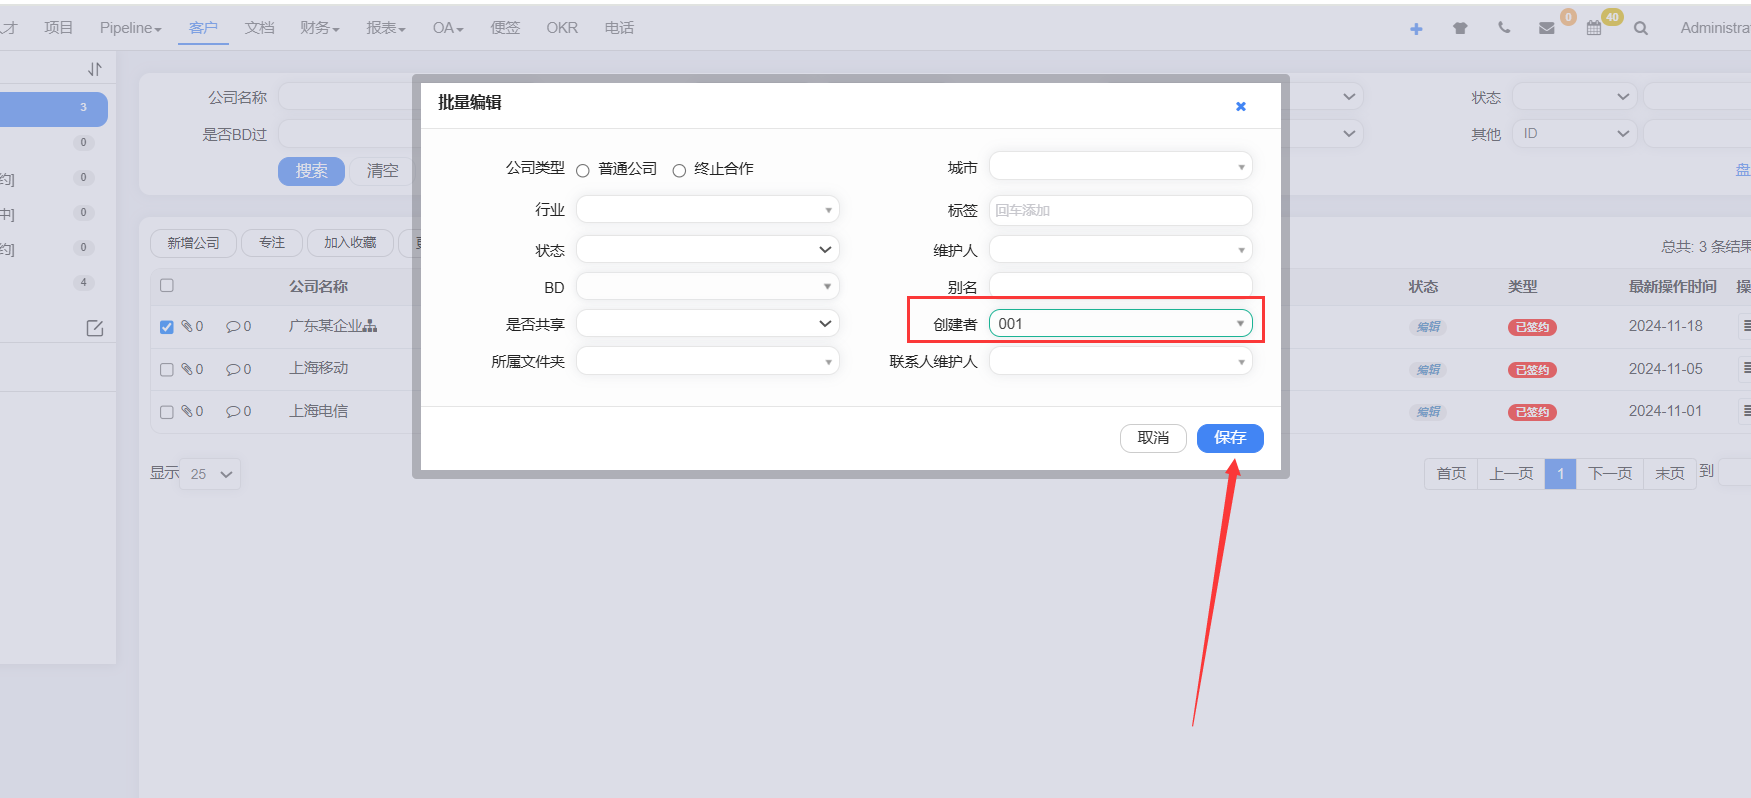The image size is (1751, 798).
Task: Click the 搜索 button
Action: pyautogui.click(x=311, y=171)
